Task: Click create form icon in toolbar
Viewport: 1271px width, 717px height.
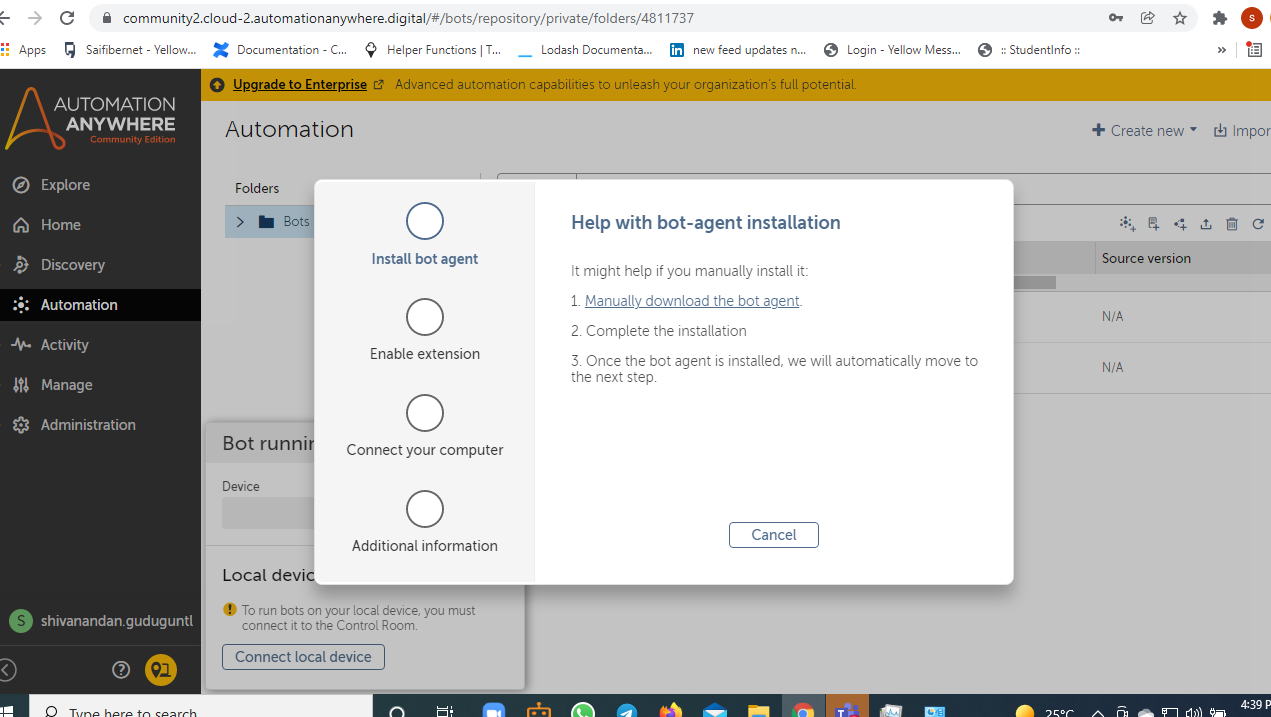Action: pyautogui.click(x=1153, y=224)
